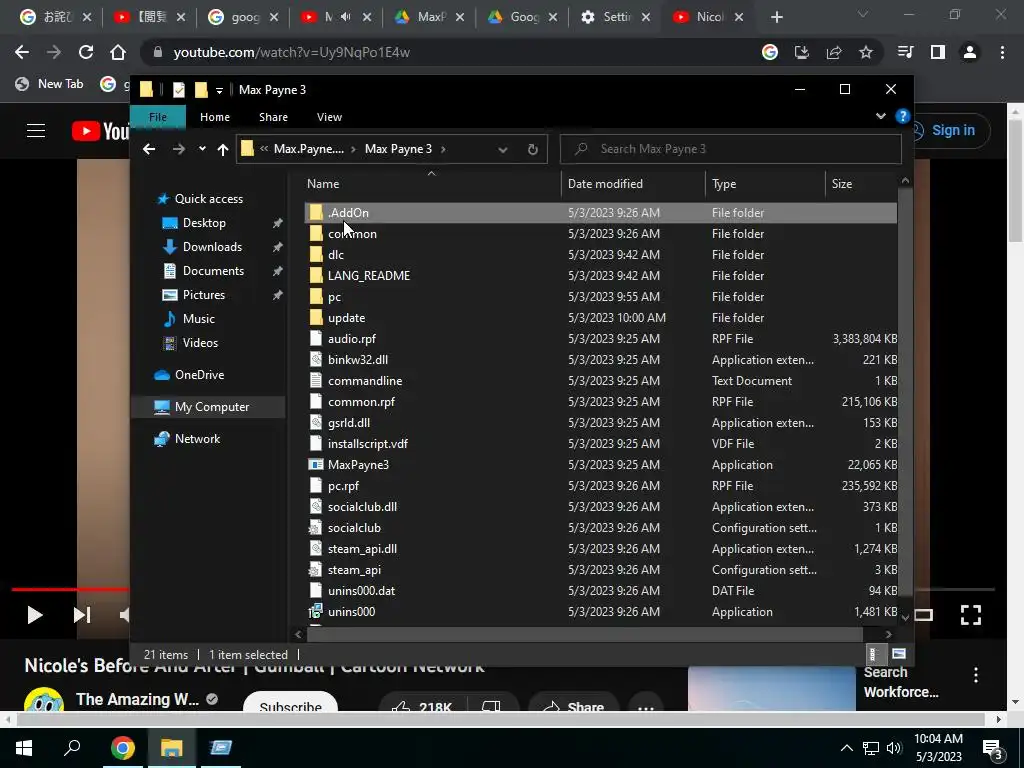1024x768 pixels.
Task: Open notification center
Action: coord(993,750)
